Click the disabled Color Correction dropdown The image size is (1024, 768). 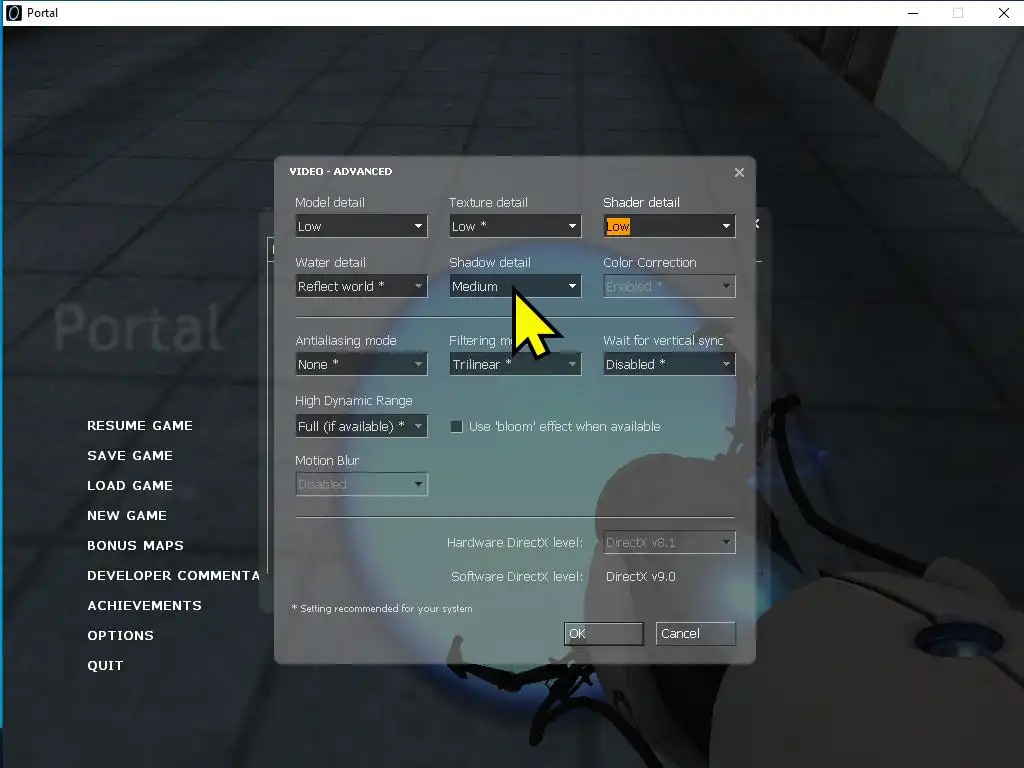(x=669, y=286)
